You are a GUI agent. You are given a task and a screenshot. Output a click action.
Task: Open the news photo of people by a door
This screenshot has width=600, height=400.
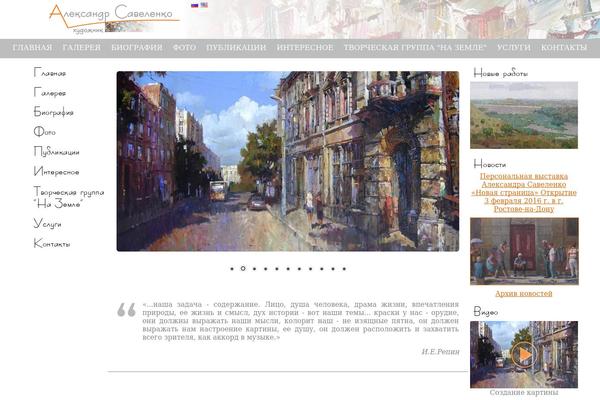point(524,251)
